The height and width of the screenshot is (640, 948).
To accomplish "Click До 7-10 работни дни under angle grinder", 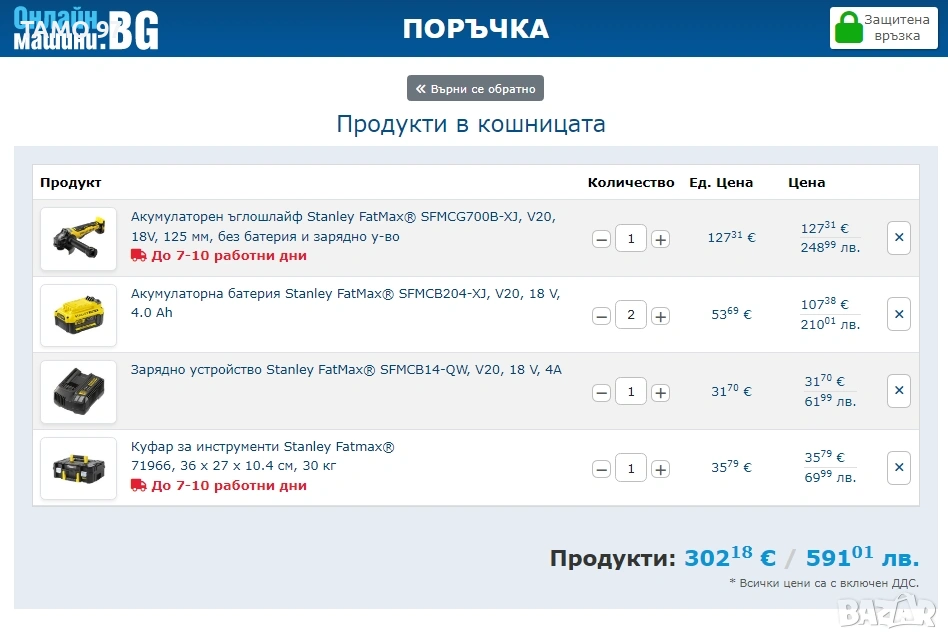I will pyautogui.click(x=229, y=256).
